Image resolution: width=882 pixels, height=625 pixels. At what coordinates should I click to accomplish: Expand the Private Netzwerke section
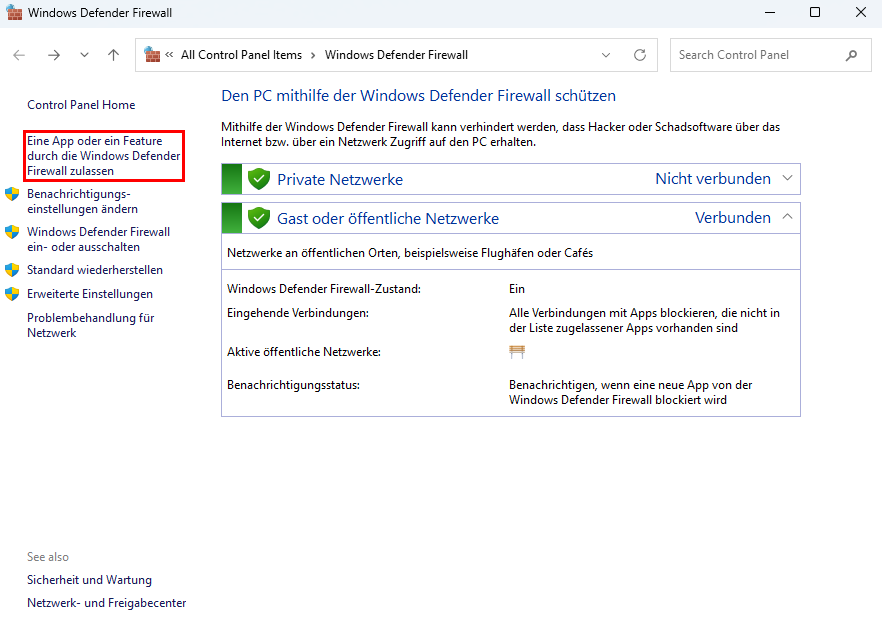click(x=787, y=179)
